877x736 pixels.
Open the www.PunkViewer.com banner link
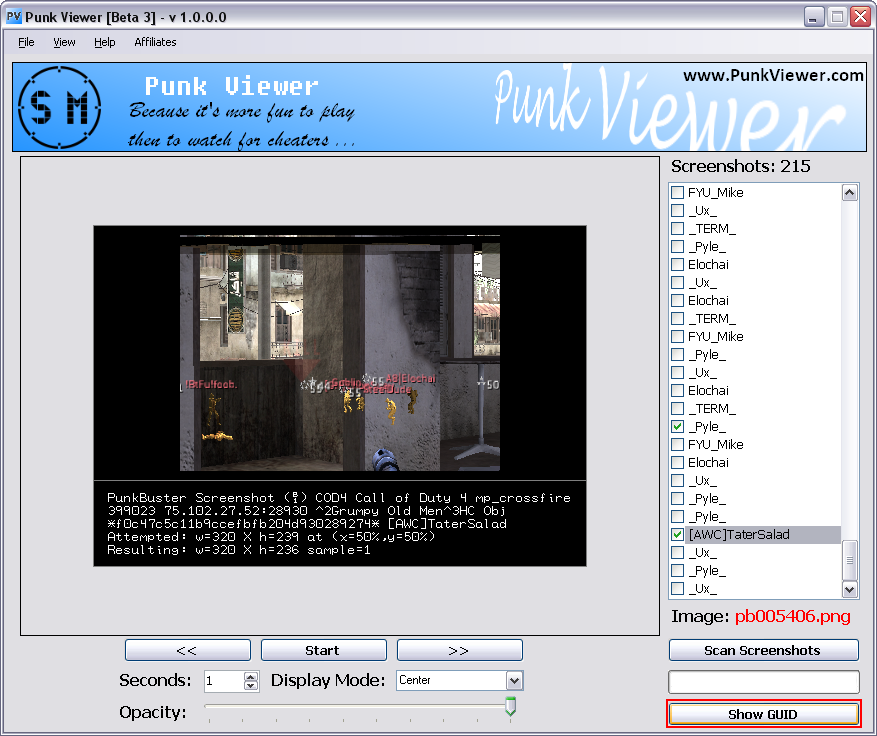(773, 76)
